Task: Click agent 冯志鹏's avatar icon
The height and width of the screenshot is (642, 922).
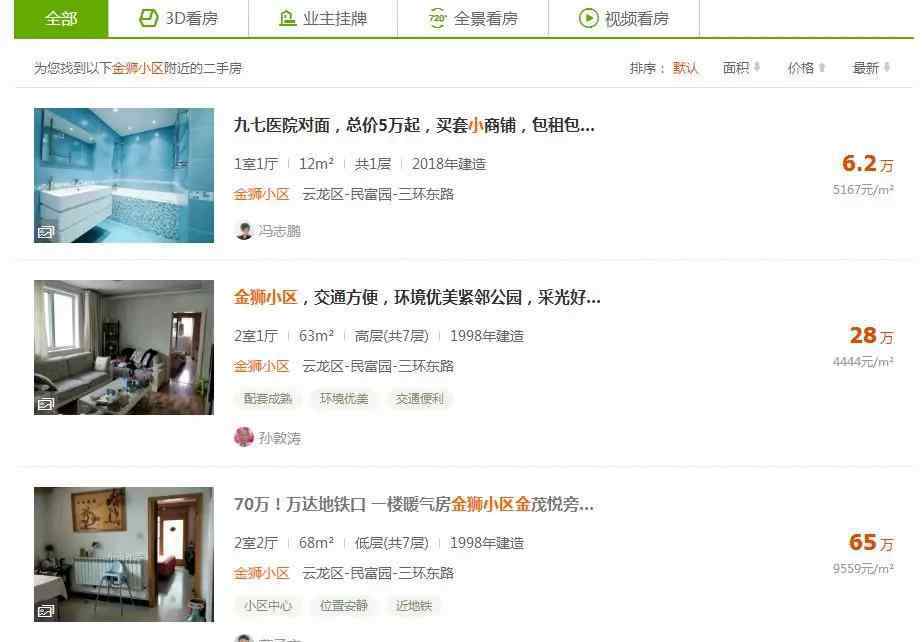Action: point(243,231)
